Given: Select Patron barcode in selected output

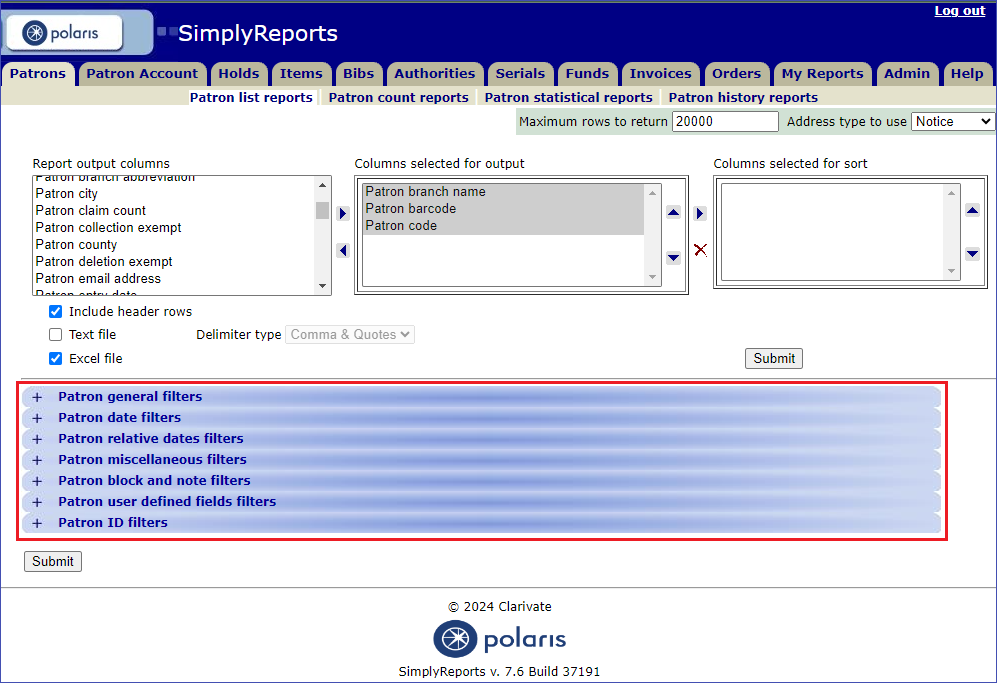Looking at the screenshot, I should 504,209.
